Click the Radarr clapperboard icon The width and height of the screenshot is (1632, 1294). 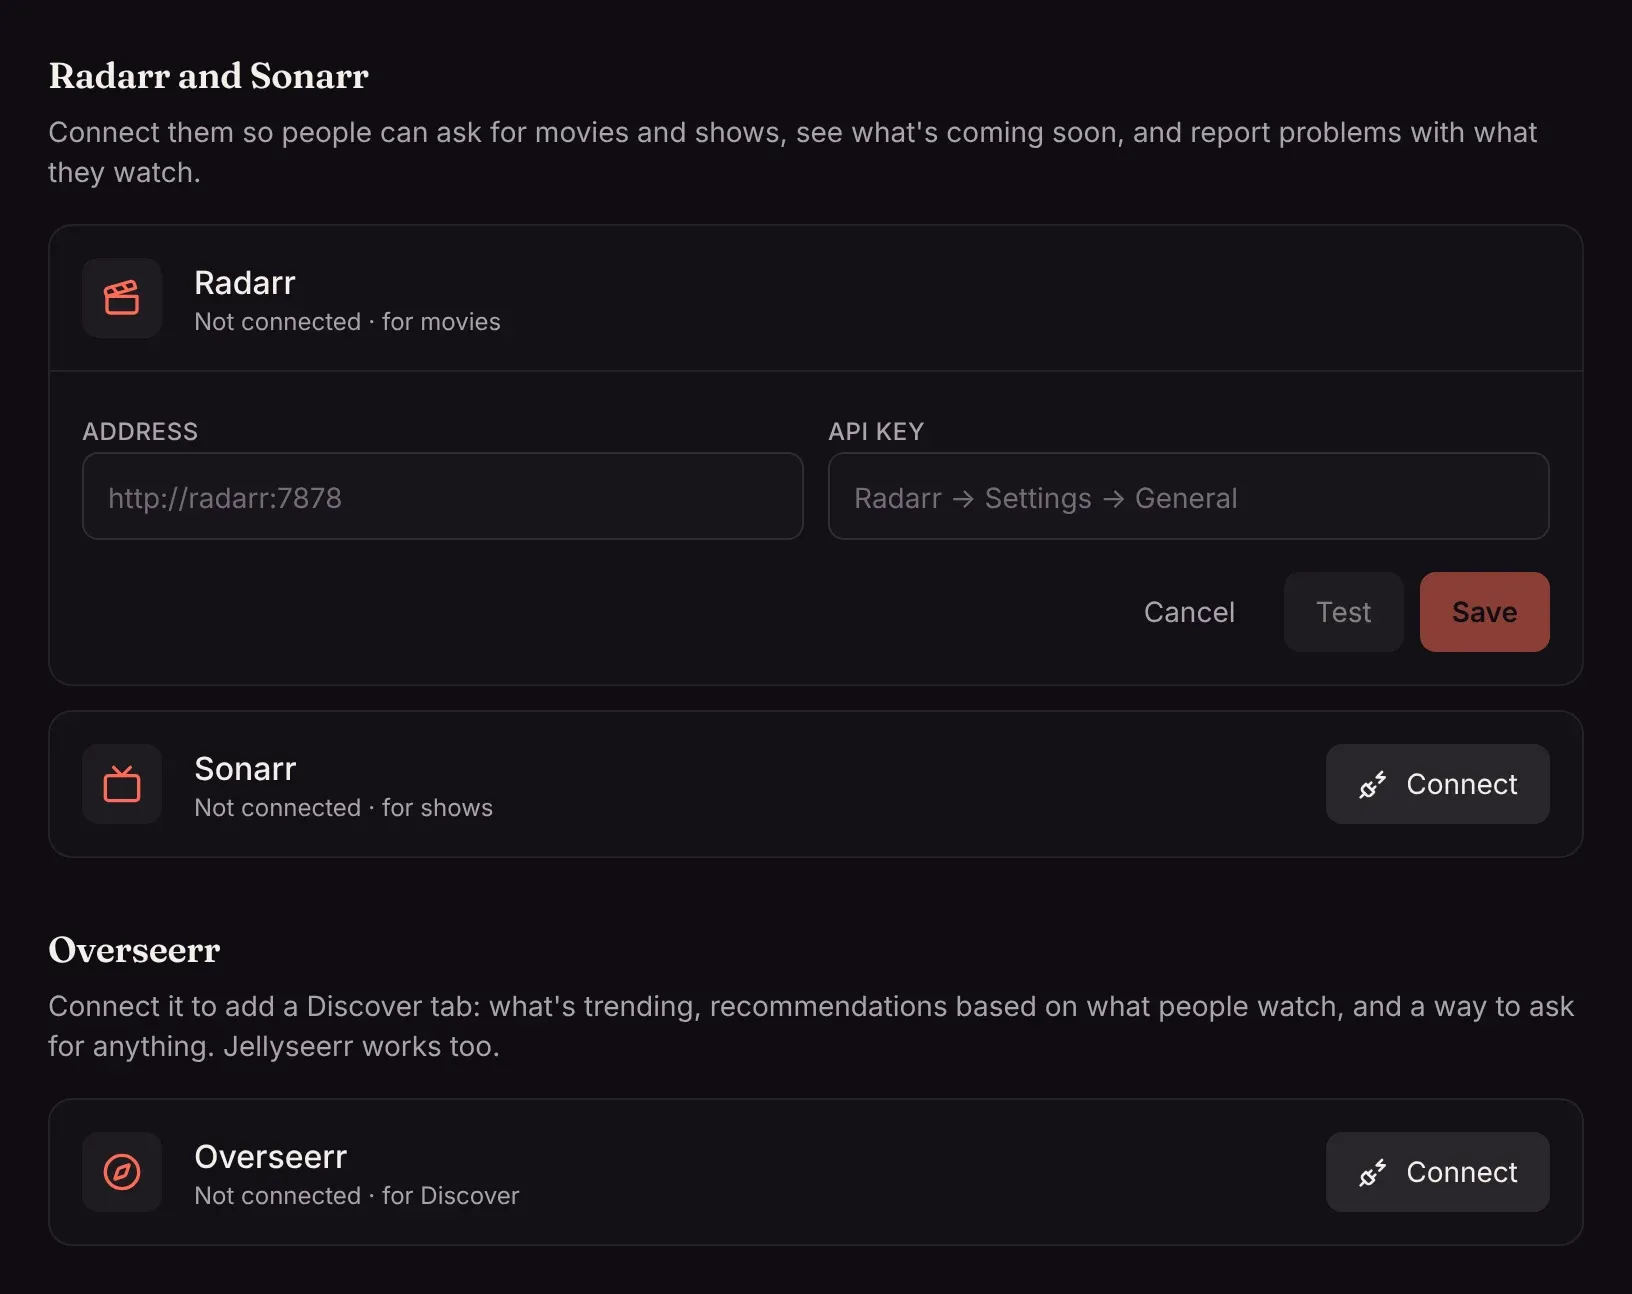coord(122,298)
